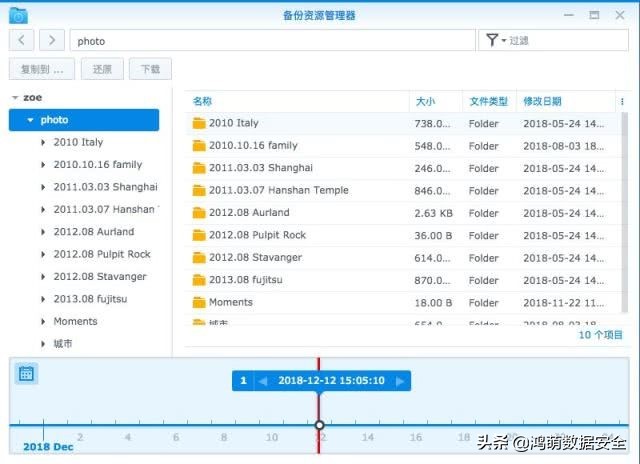Sort by 文件类型 column header
The width and height of the screenshot is (640, 464).
click(x=489, y=101)
